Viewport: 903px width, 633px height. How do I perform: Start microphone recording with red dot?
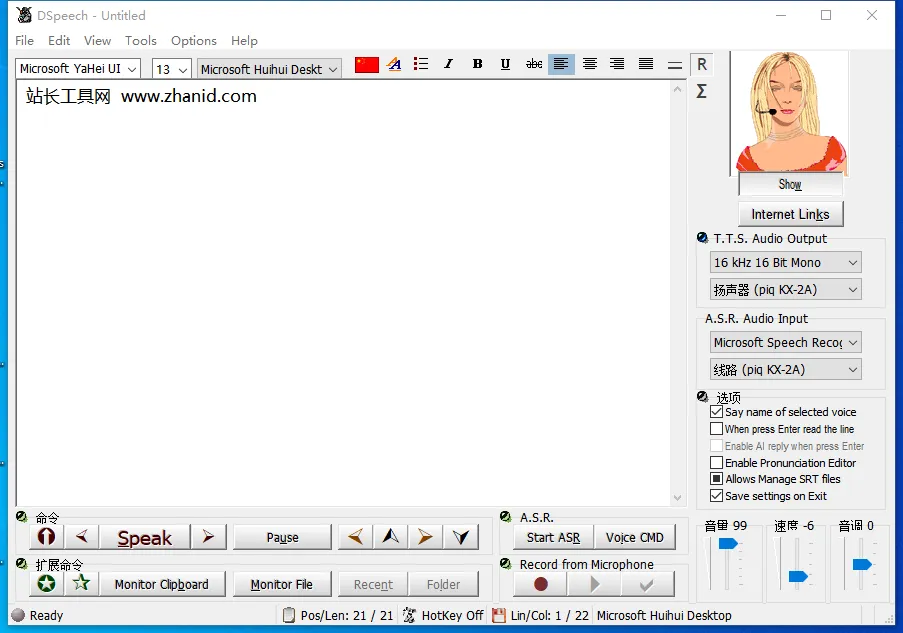tap(540, 584)
